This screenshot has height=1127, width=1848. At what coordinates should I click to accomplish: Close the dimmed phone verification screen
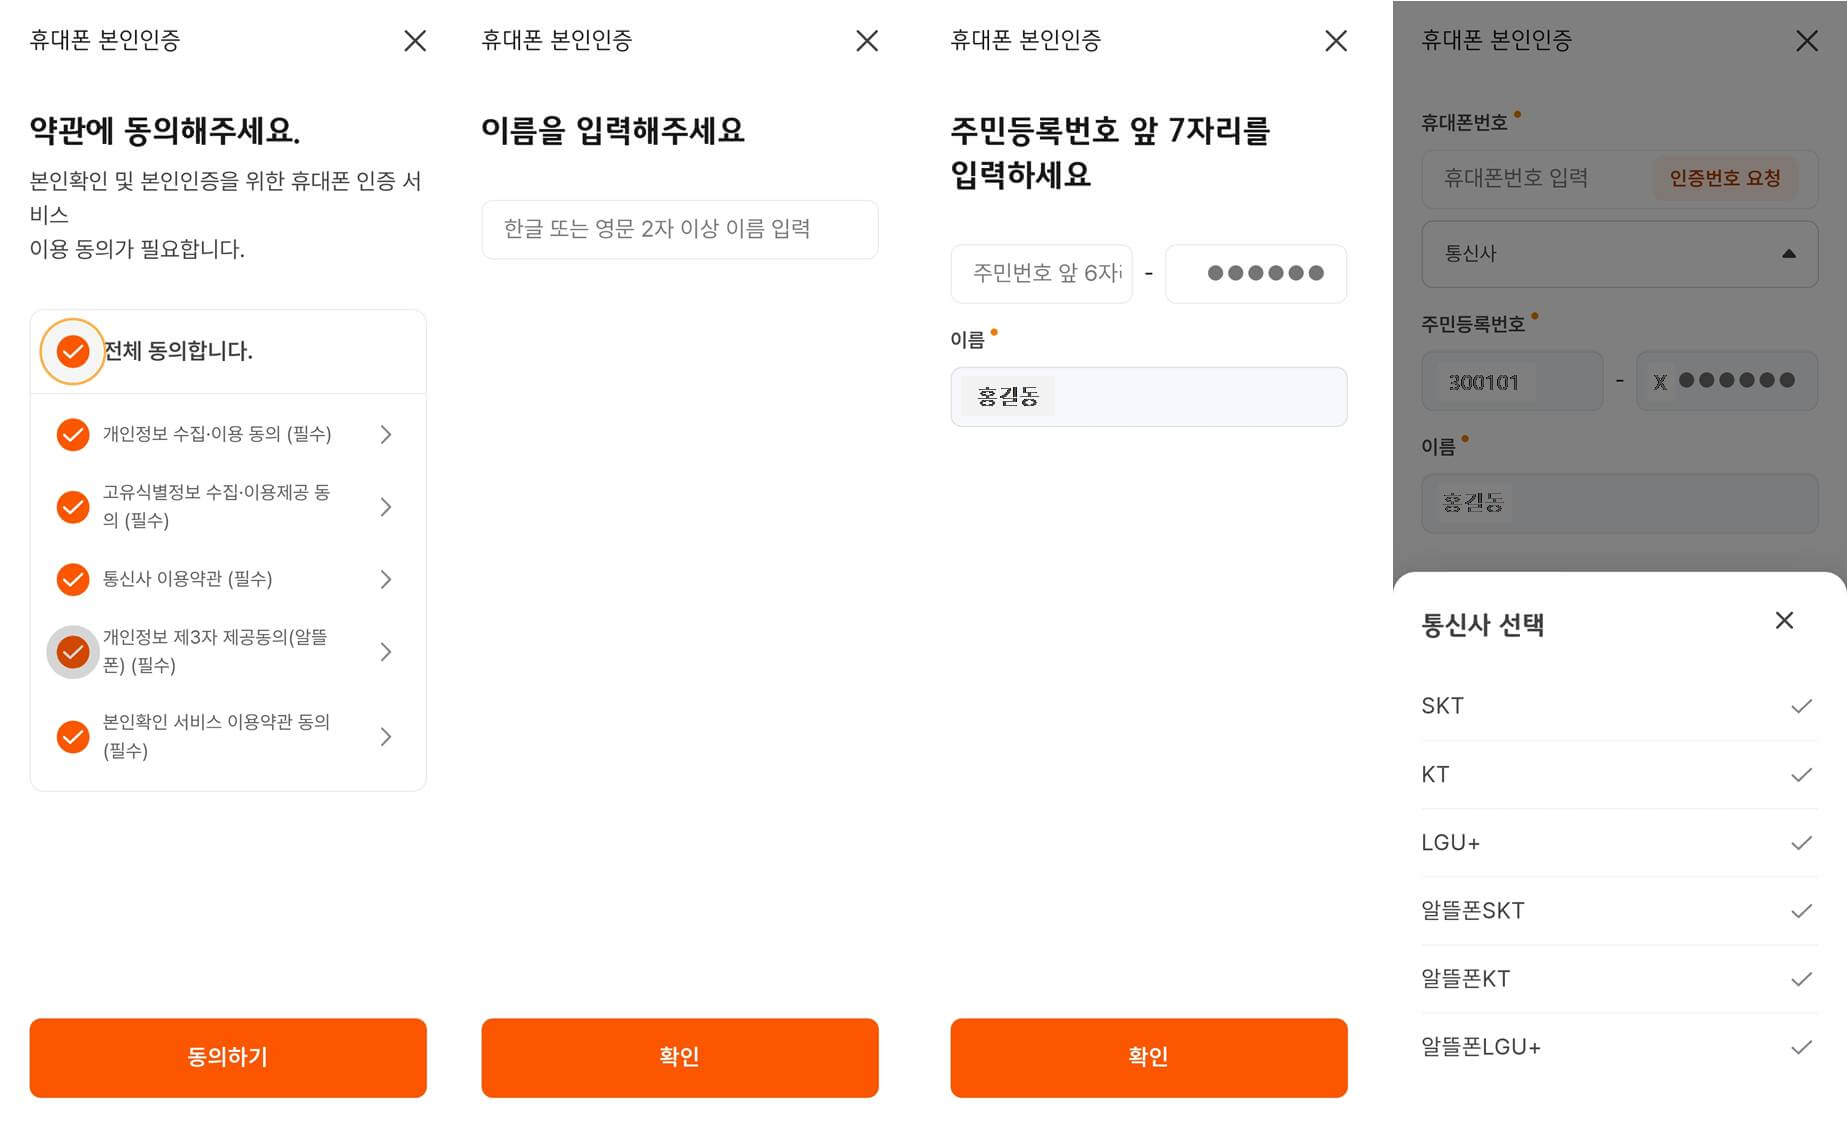coord(1807,41)
